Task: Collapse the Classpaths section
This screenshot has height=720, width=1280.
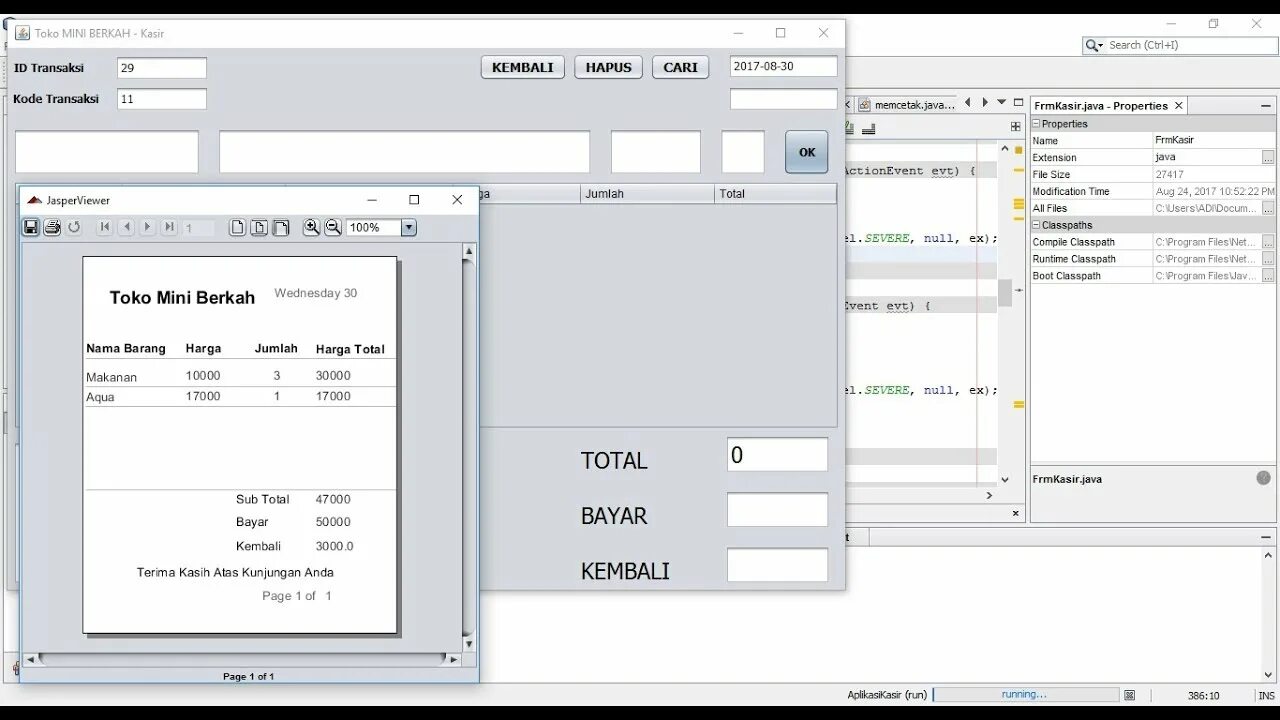Action: point(1037,225)
